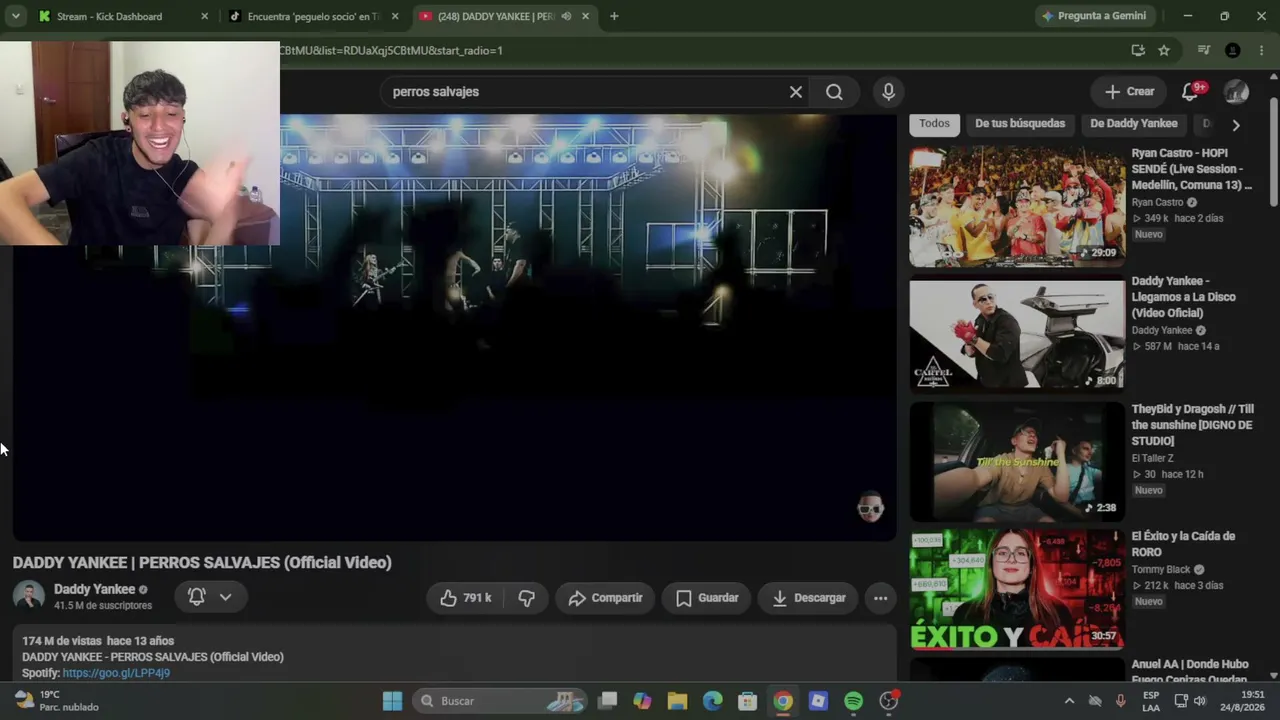The image size is (1280, 720).
Task: Clear the 'perros salvajes' search text
Action: [x=796, y=92]
